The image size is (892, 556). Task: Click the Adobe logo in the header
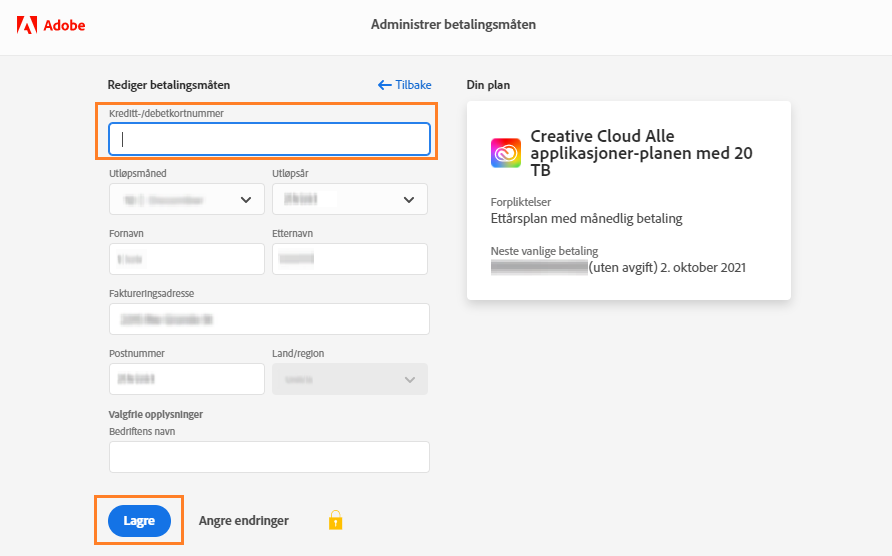(51, 25)
